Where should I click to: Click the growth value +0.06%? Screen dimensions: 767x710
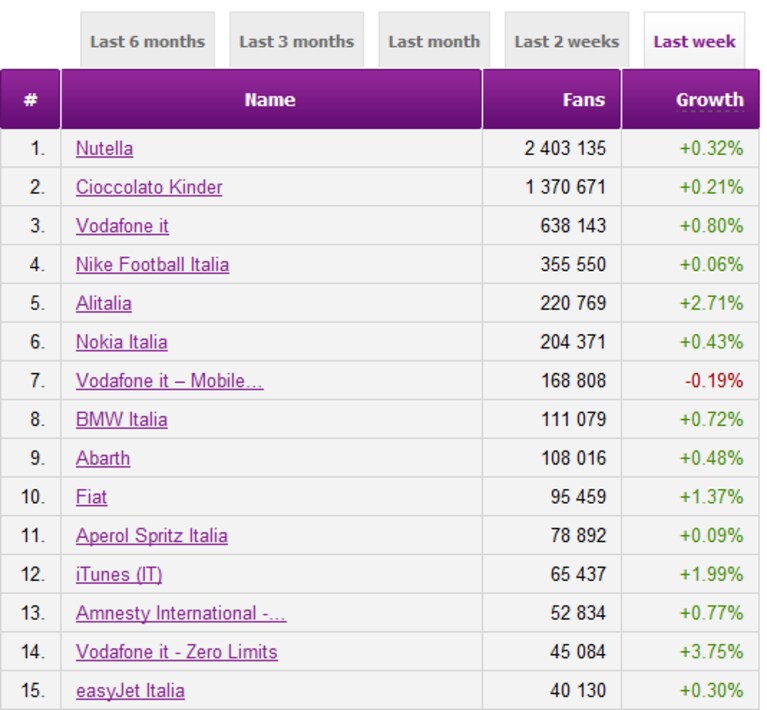click(x=711, y=264)
